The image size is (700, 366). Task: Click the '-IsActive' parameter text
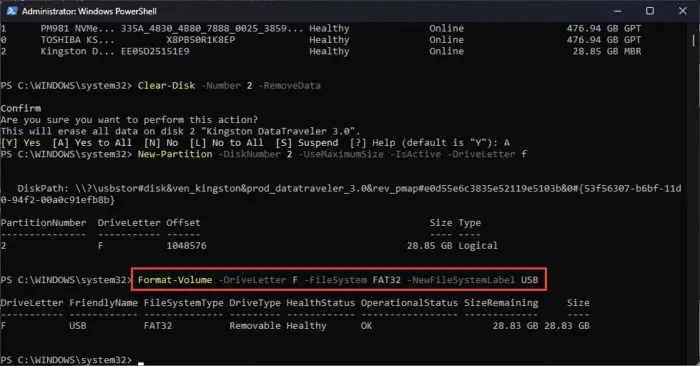(x=415, y=154)
